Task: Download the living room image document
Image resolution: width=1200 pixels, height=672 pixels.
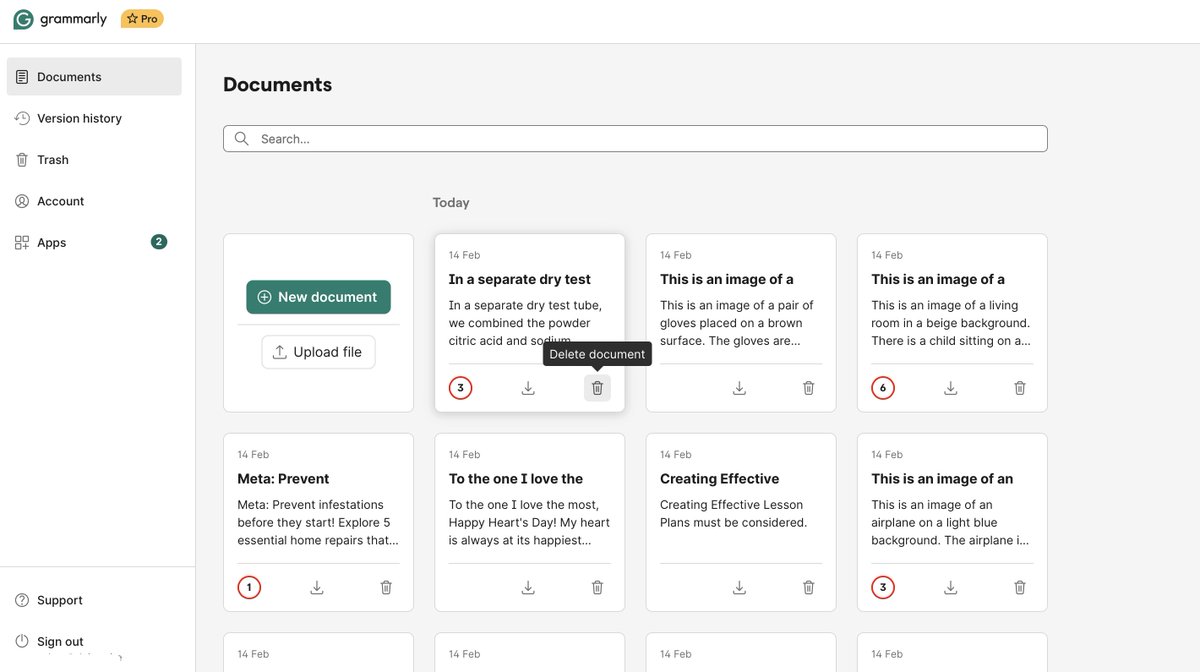Action: coord(951,388)
